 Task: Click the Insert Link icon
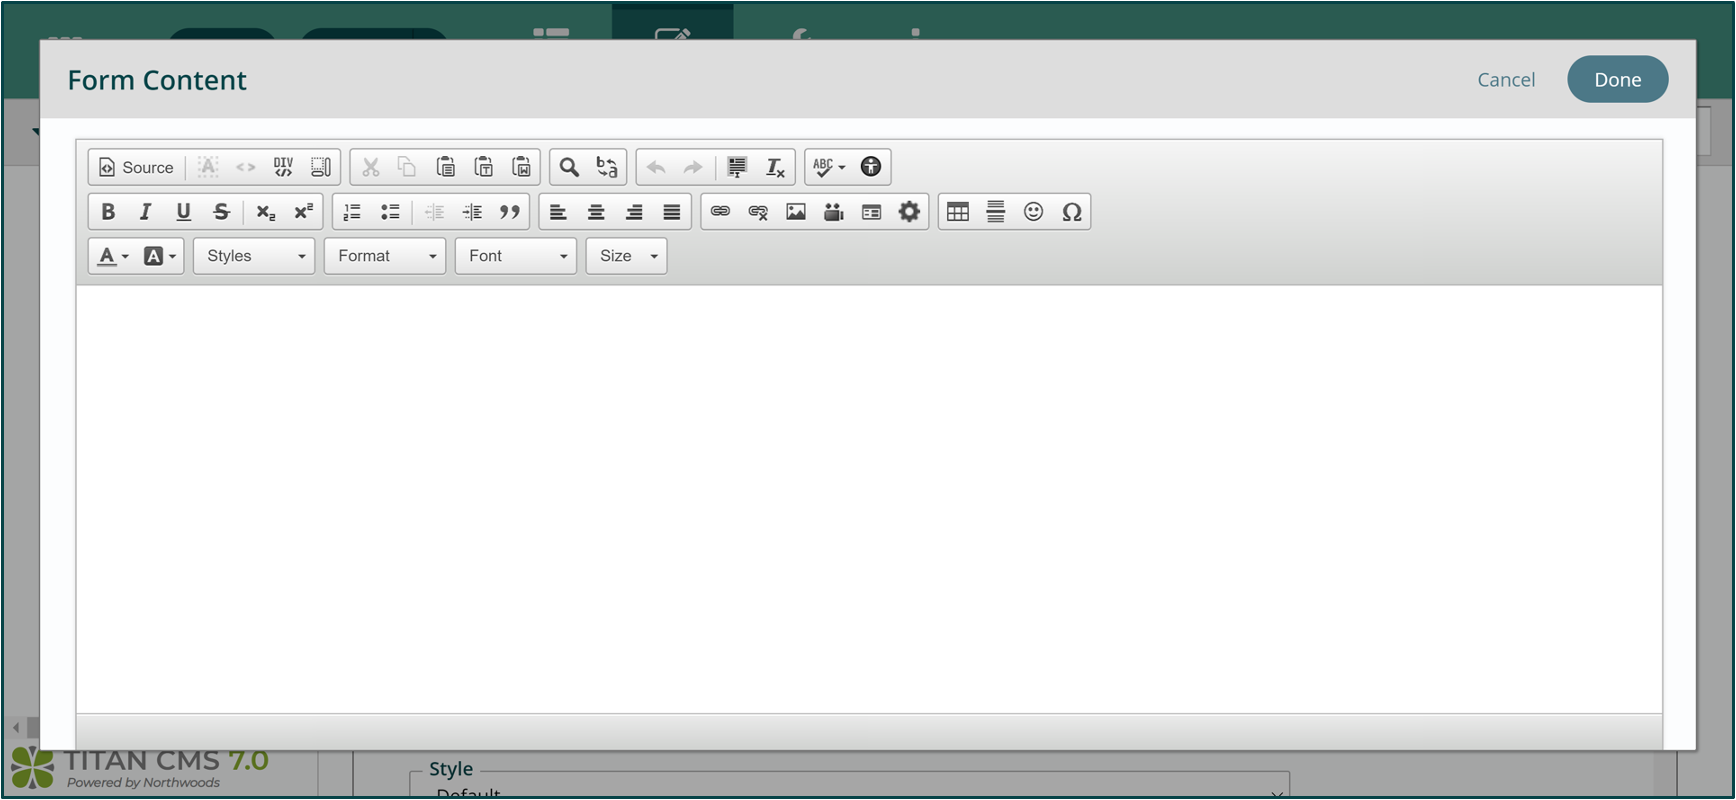pyautogui.click(x=720, y=212)
